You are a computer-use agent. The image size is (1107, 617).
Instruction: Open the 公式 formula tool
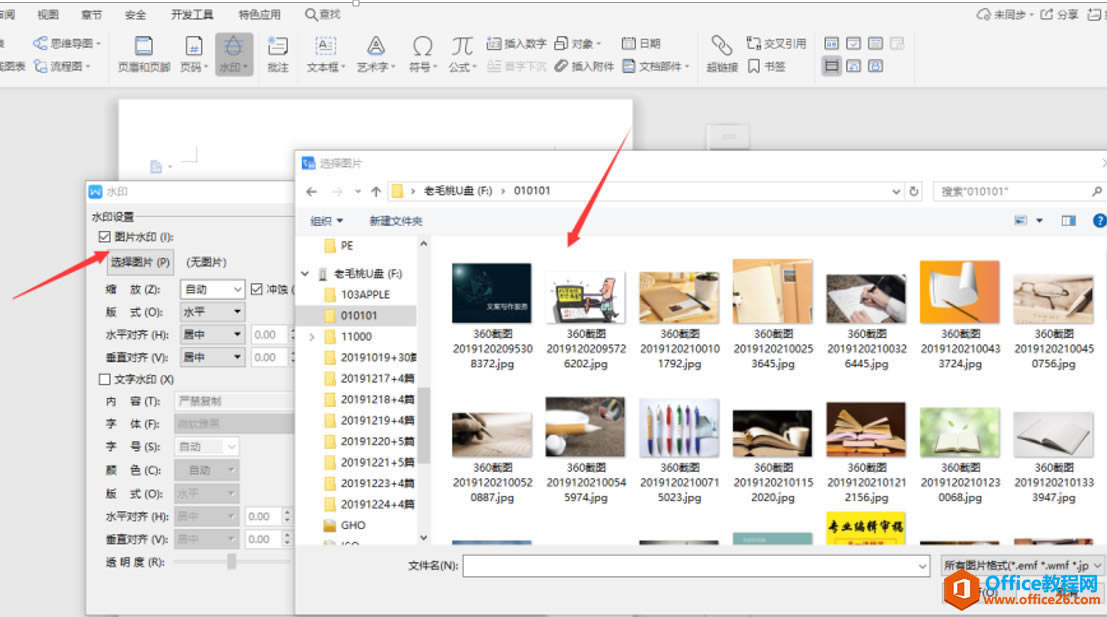tap(462, 54)
